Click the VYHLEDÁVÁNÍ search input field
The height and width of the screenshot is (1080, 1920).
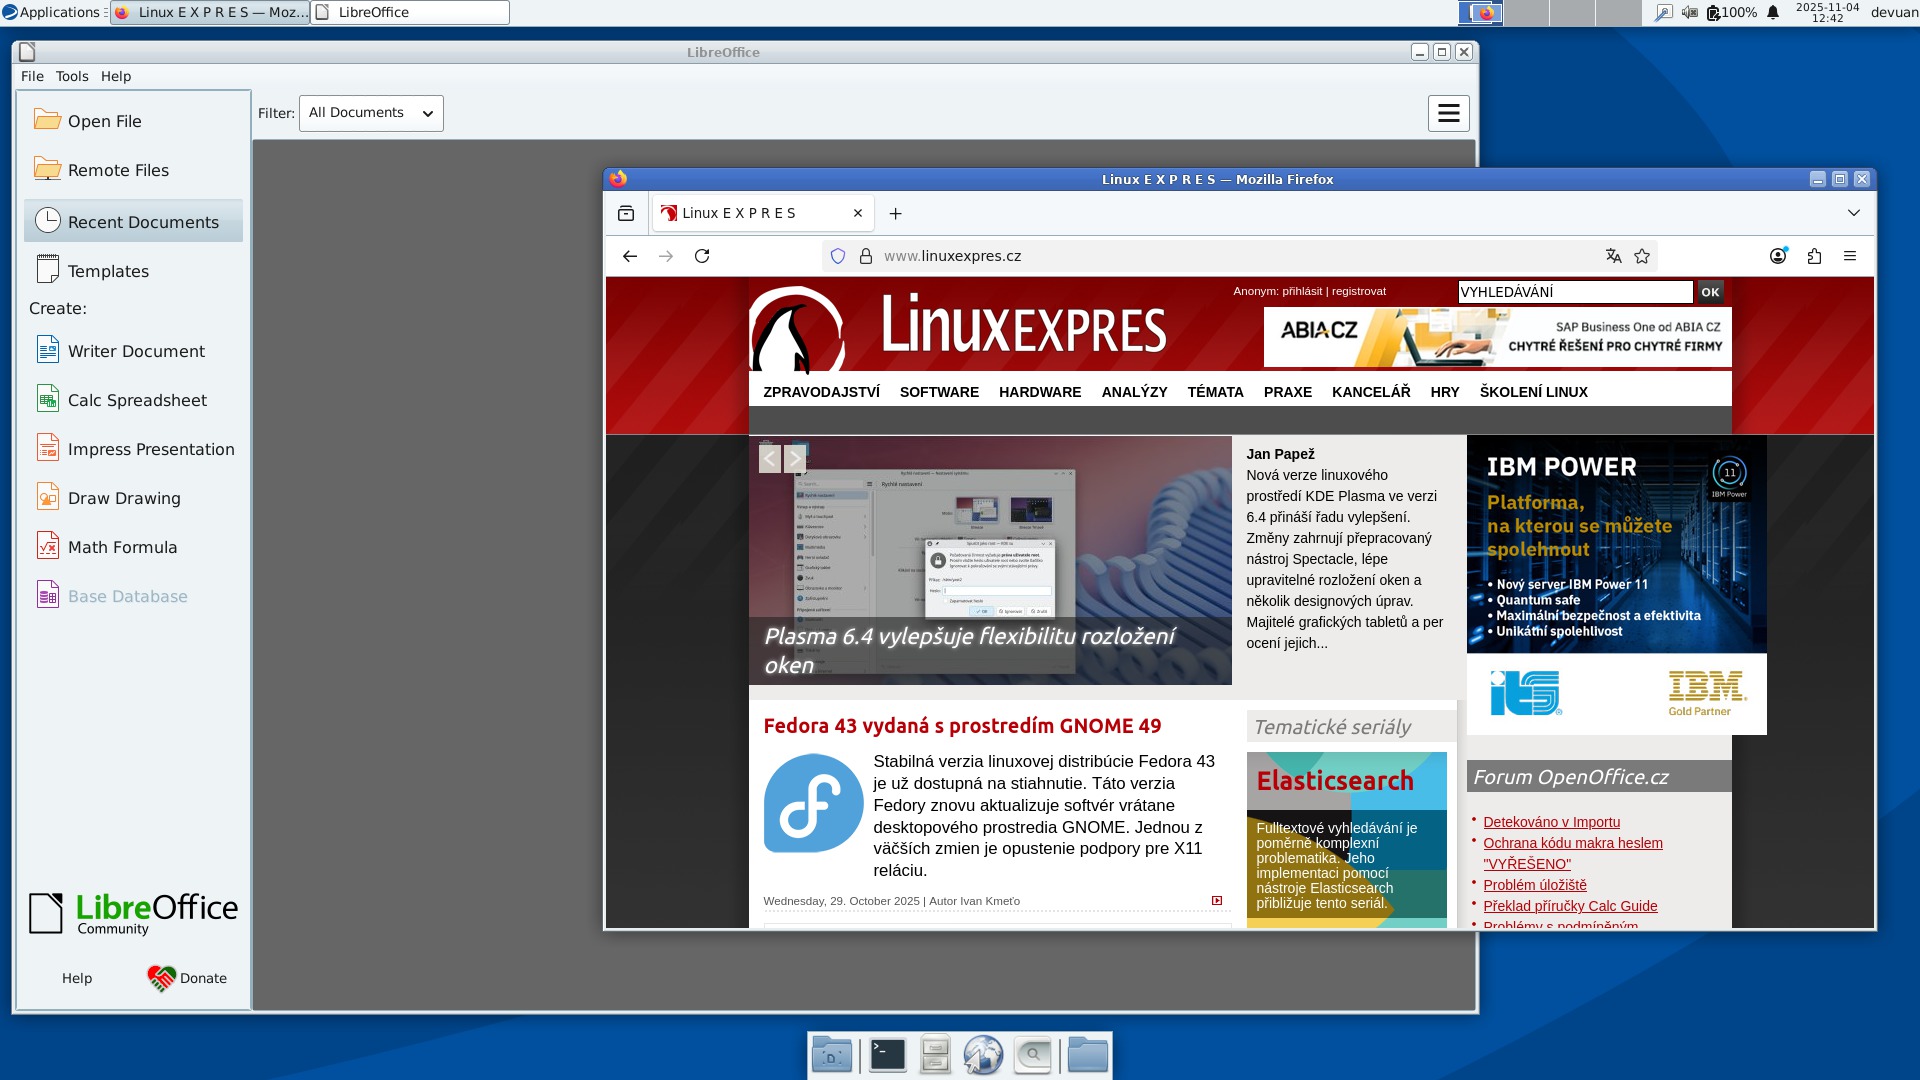(x=1574, y=292)
